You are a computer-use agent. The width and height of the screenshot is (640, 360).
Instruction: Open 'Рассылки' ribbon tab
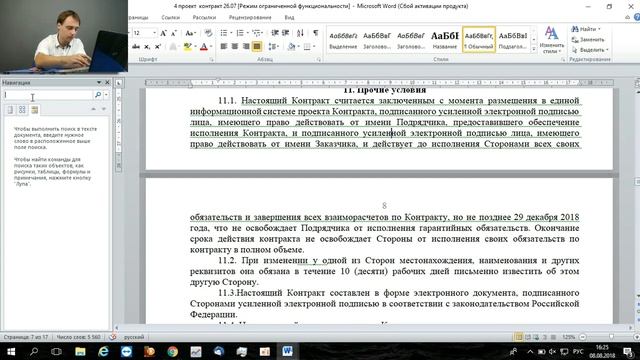point(204,18)
